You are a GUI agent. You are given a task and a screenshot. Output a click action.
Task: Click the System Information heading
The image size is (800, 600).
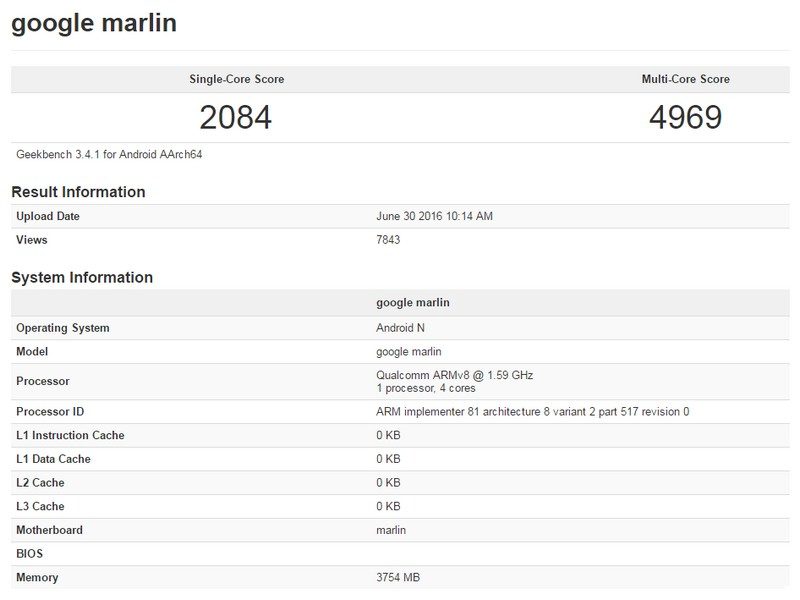[82, 278]
